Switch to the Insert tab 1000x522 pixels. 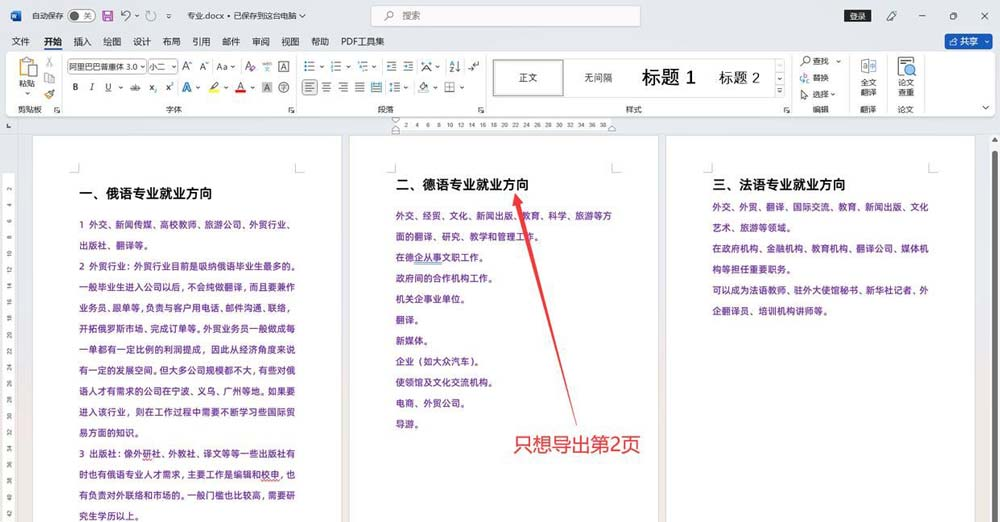point(82,41)
